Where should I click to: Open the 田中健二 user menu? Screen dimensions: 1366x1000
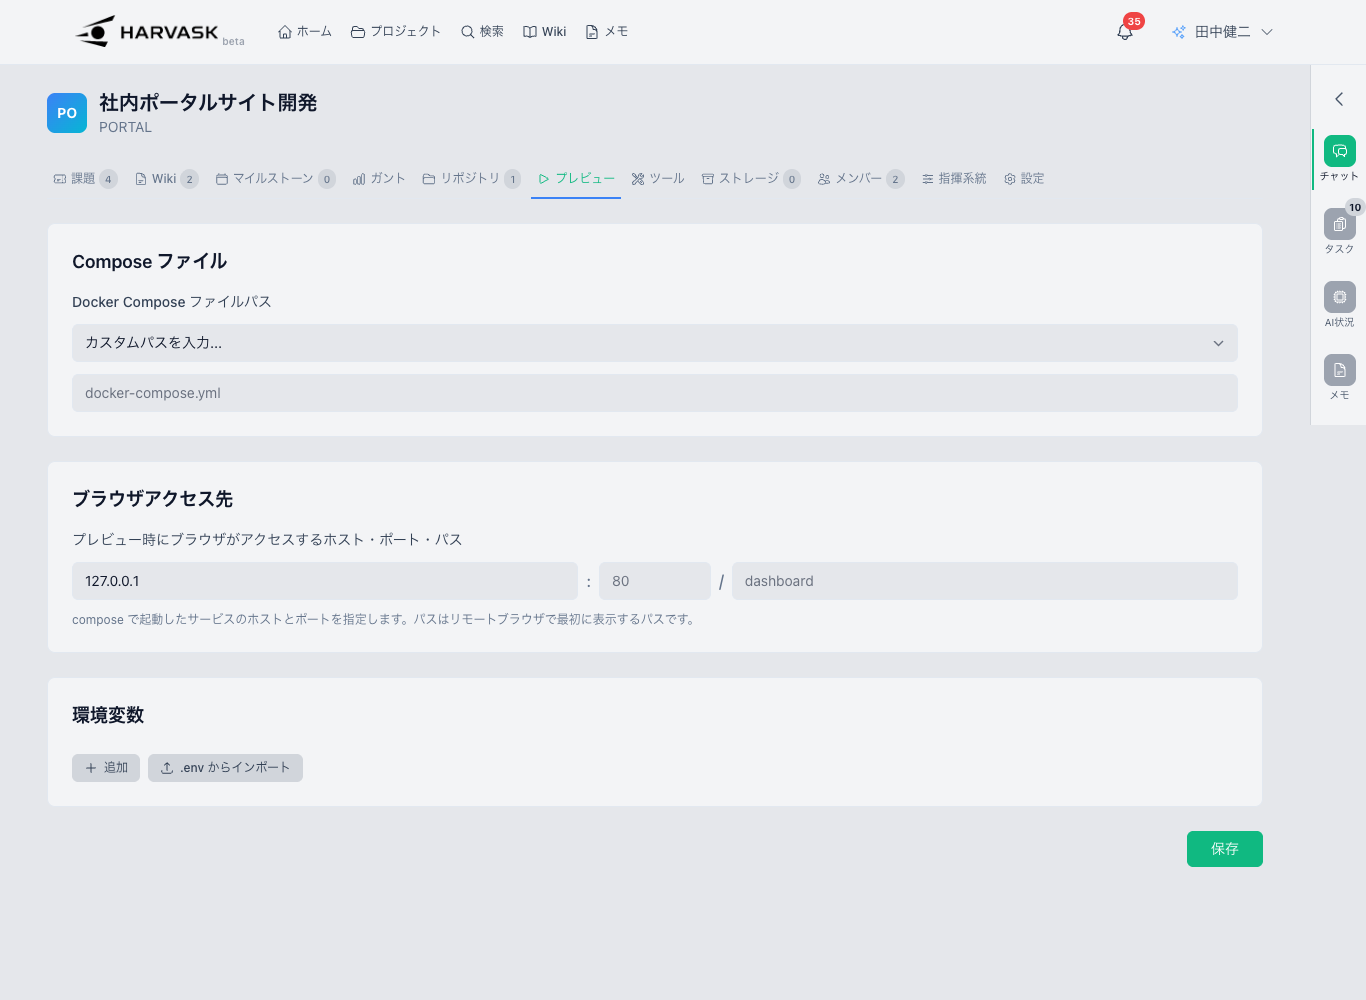click(x=1222, y=32)
